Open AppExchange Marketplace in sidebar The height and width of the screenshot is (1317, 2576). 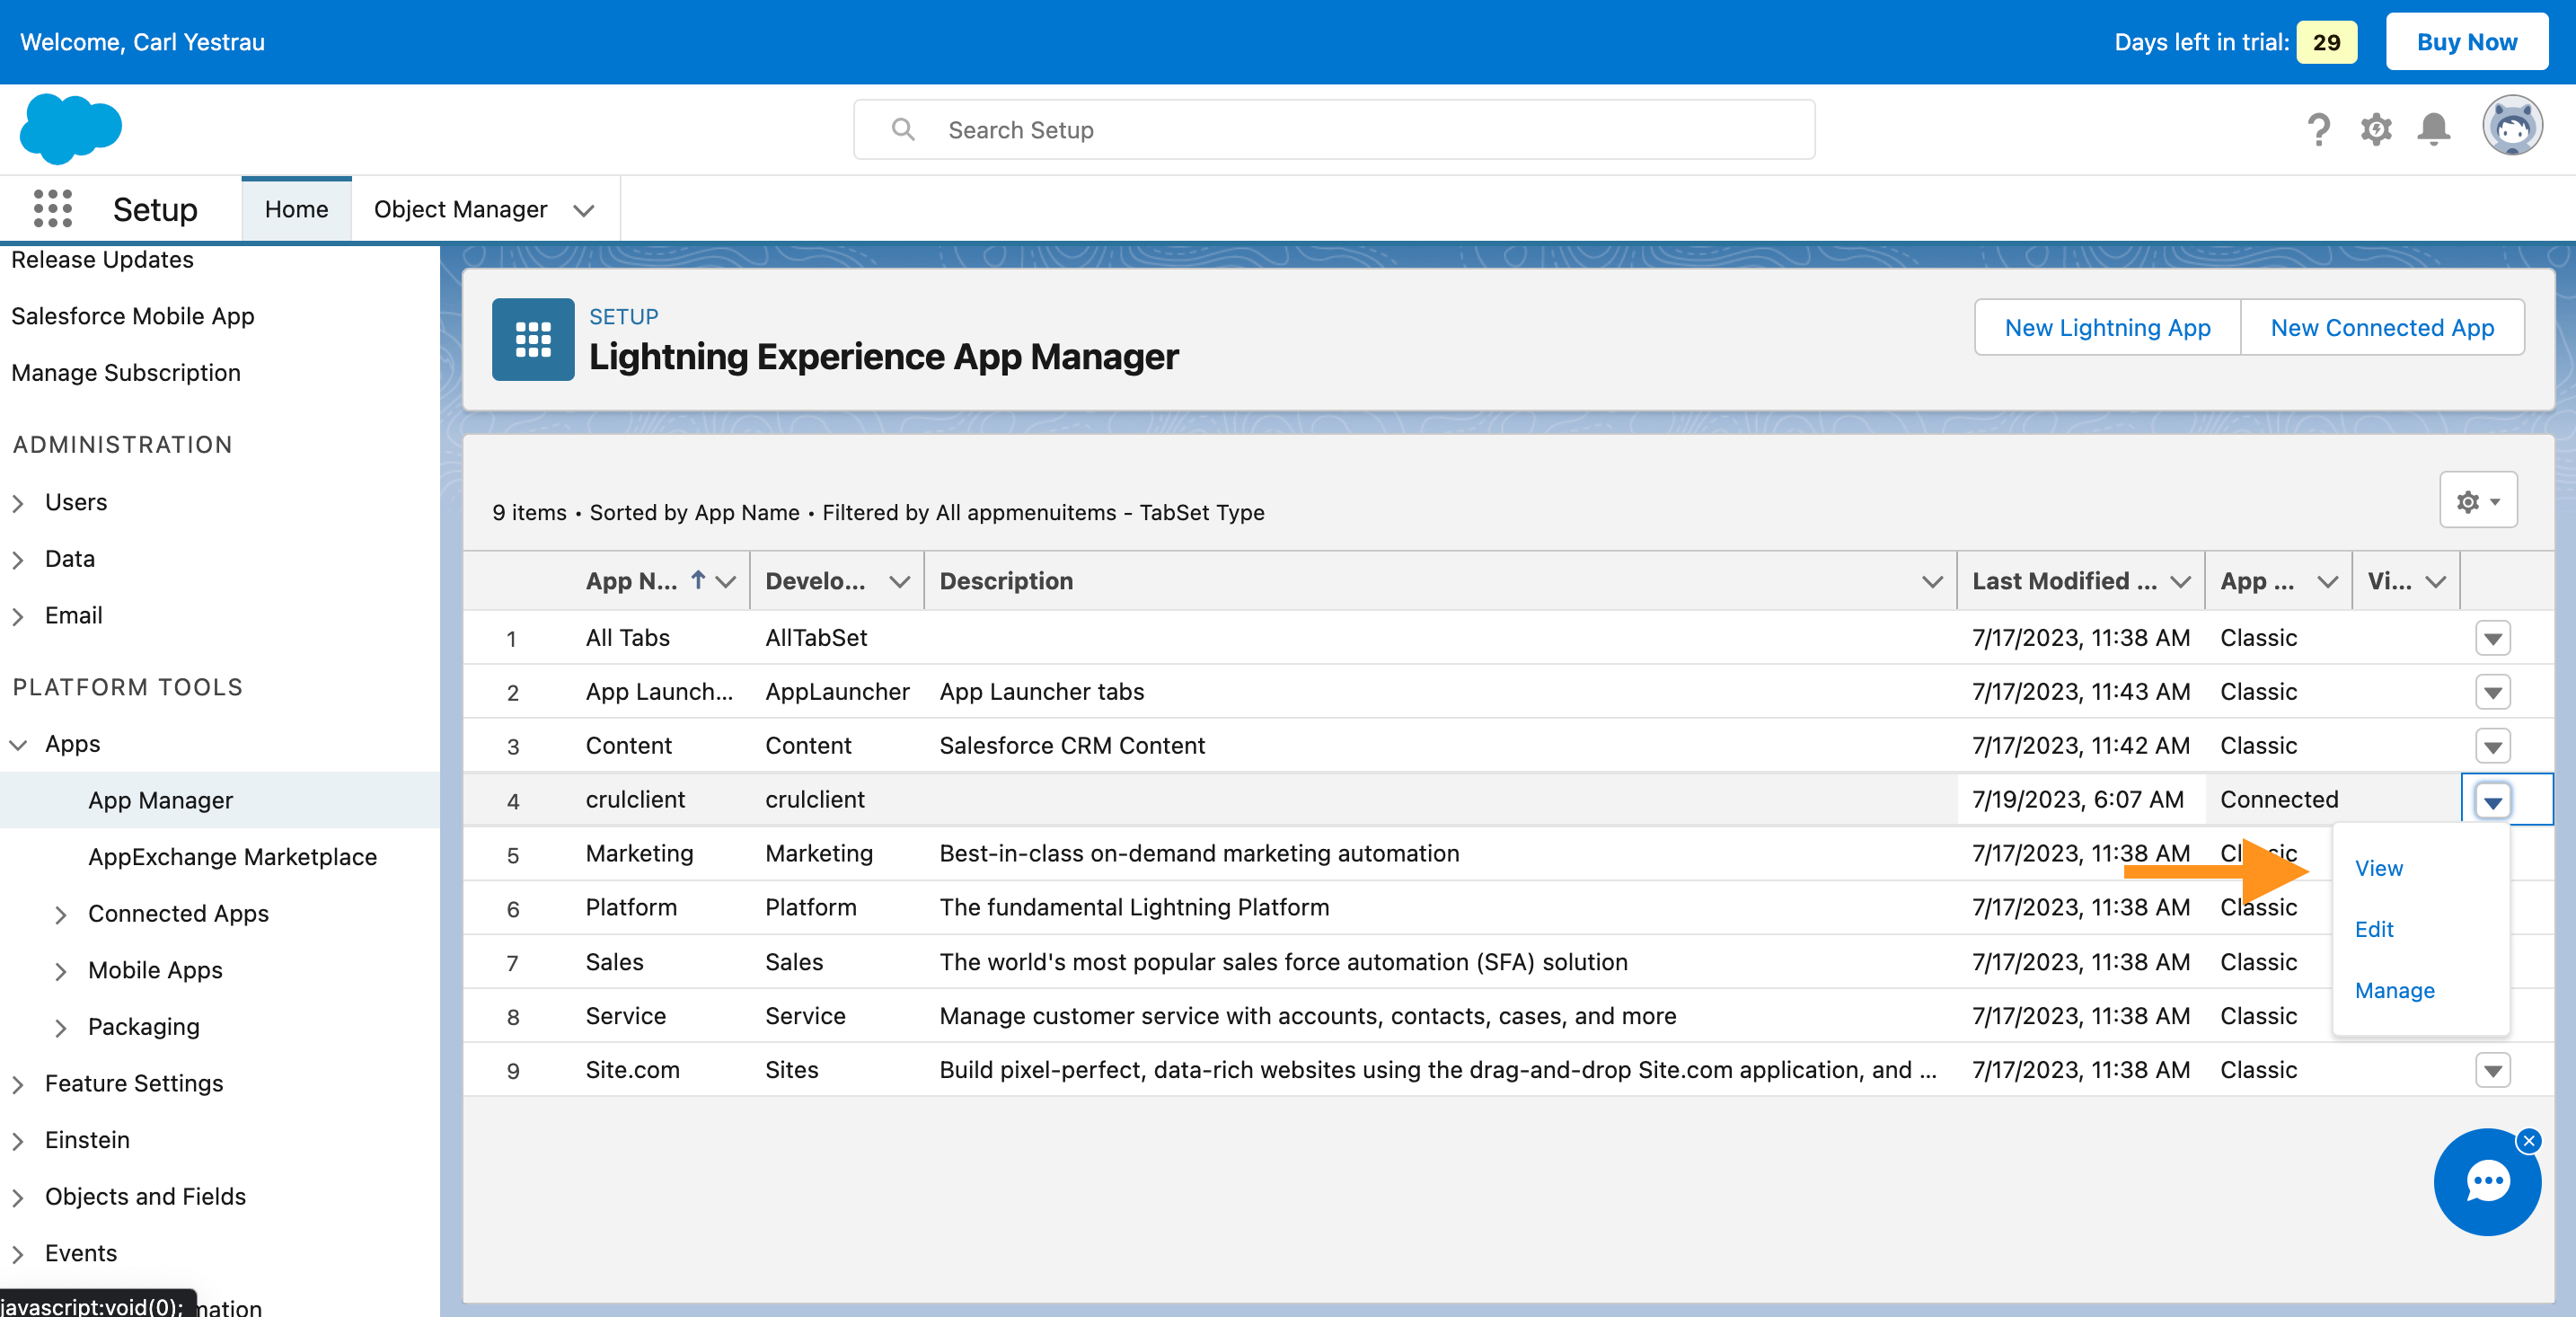(232, 857)
